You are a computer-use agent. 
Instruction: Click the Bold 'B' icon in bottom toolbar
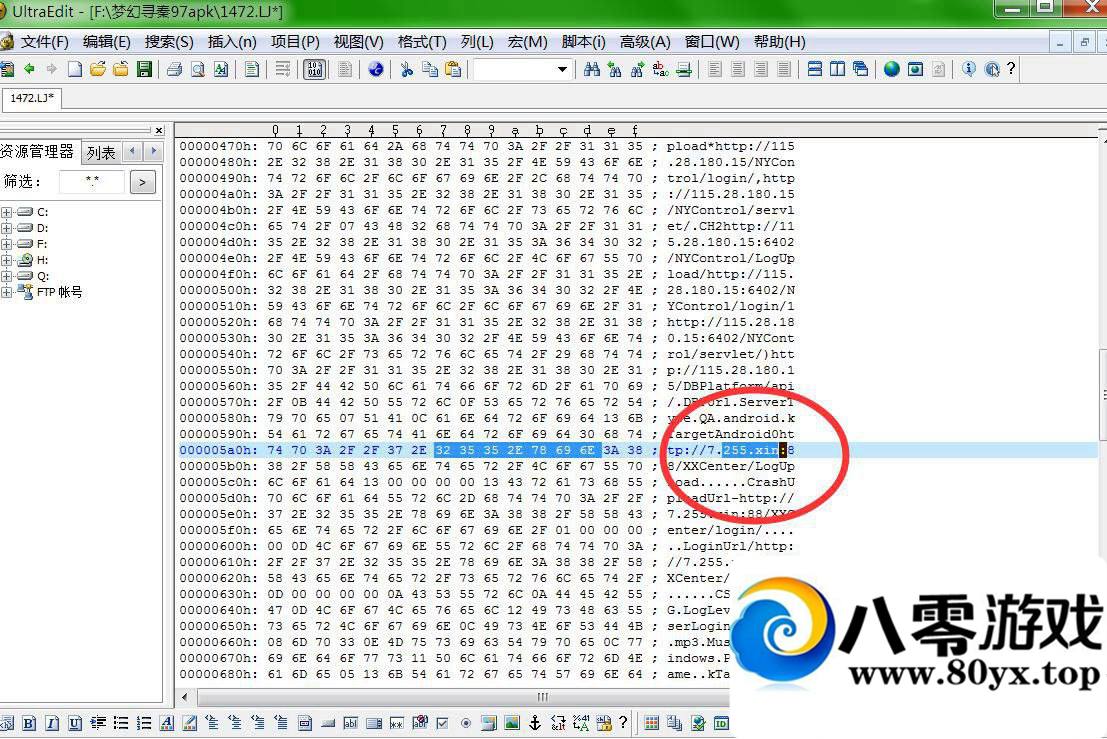(29, 723)
